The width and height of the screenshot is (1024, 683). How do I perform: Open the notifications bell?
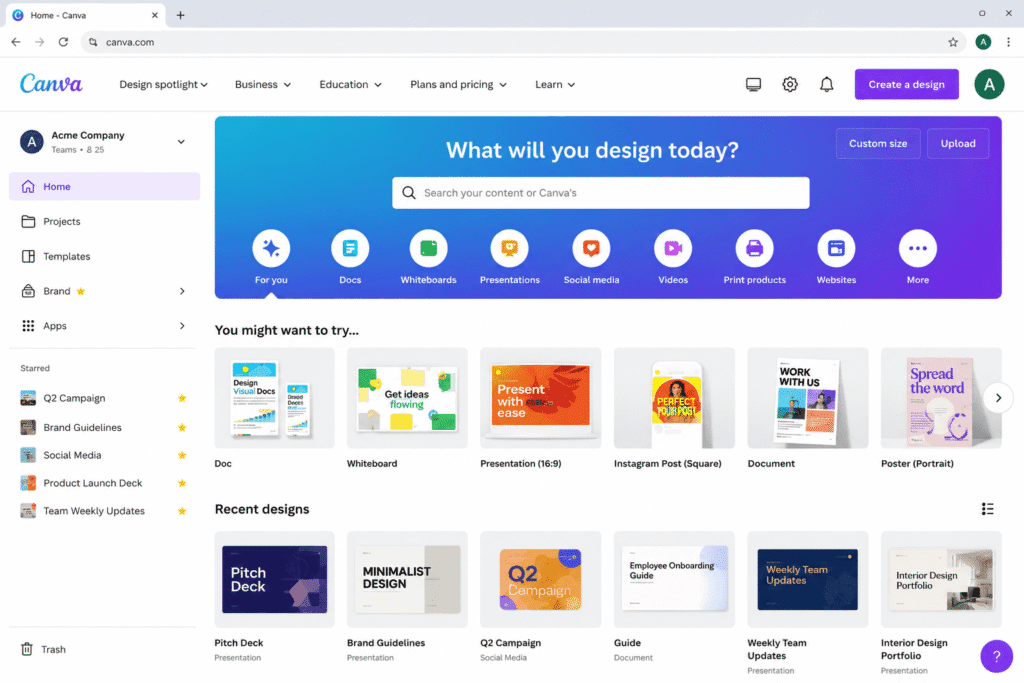tap(826, 84)
